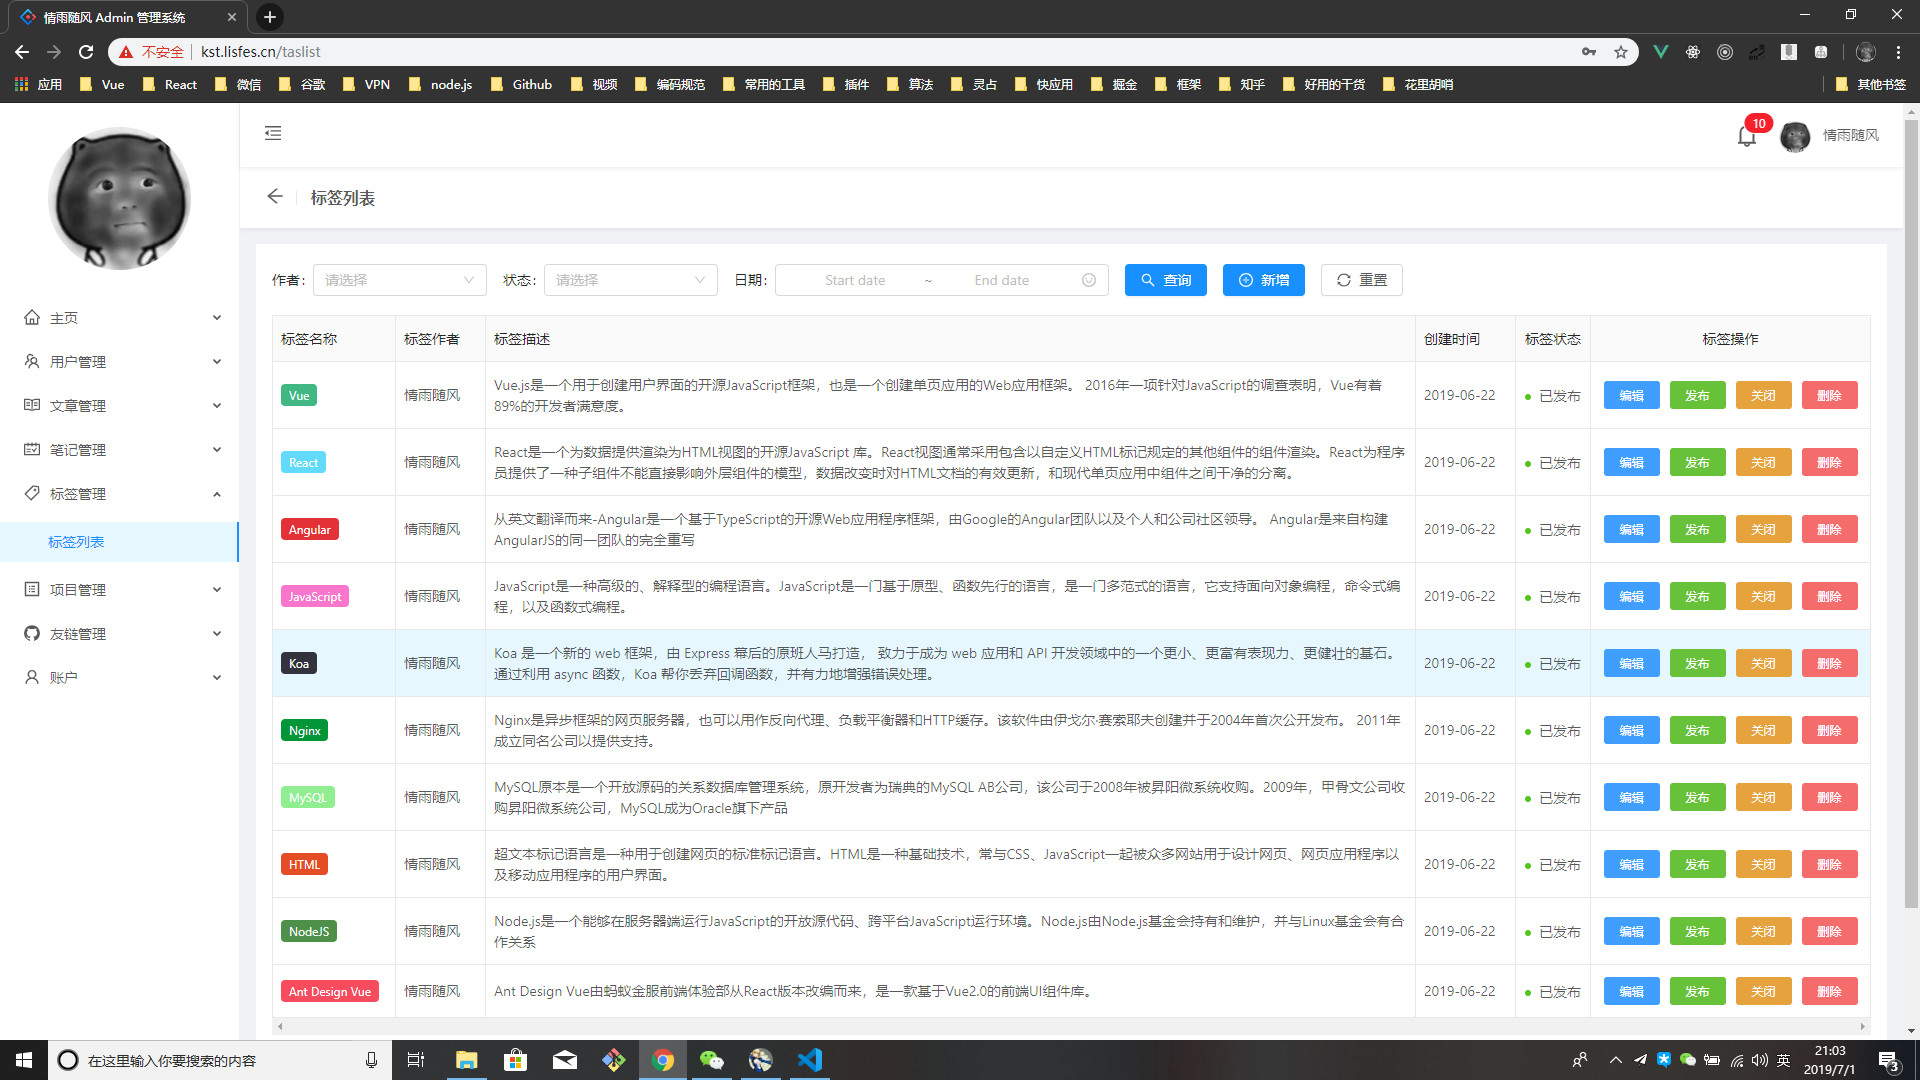Click the user avatar next to 情雨随风

tap(1795, 136)
